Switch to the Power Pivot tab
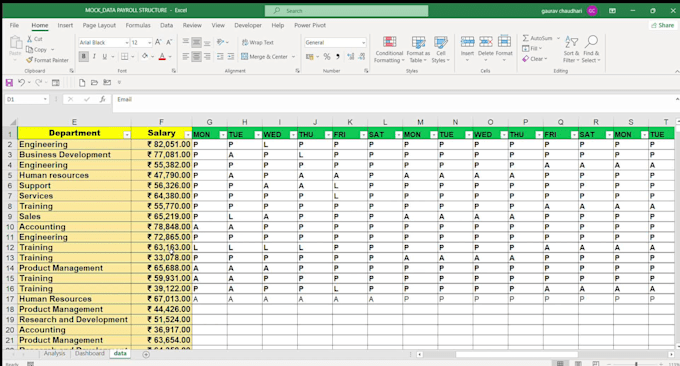680x366 pixels. (310, 25)
